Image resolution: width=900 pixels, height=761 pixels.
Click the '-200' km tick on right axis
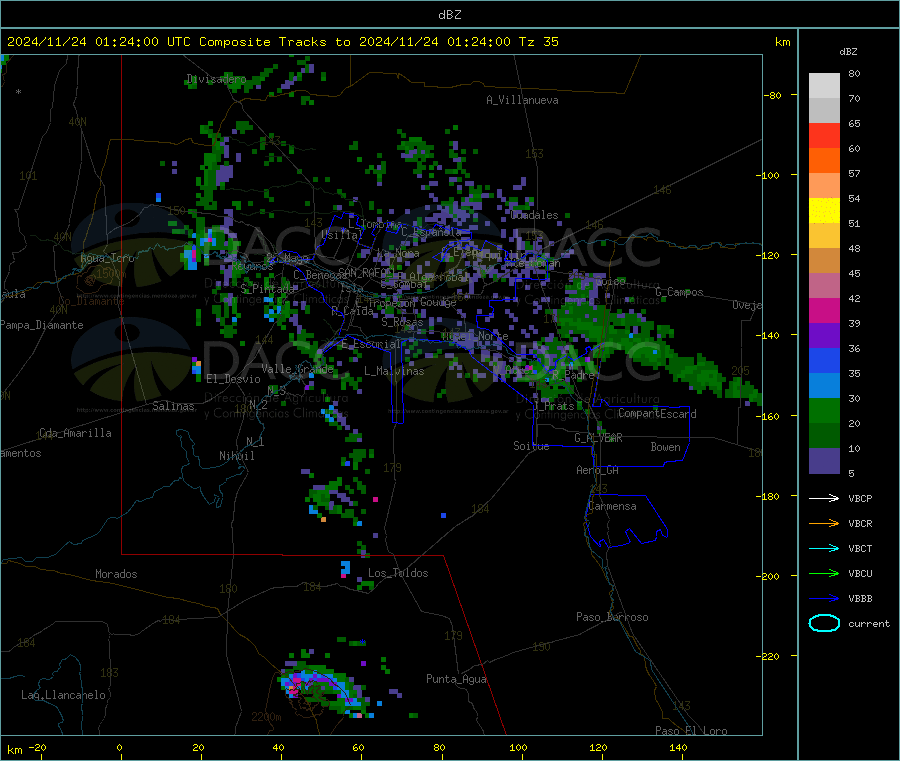click(x=770, y=577)
